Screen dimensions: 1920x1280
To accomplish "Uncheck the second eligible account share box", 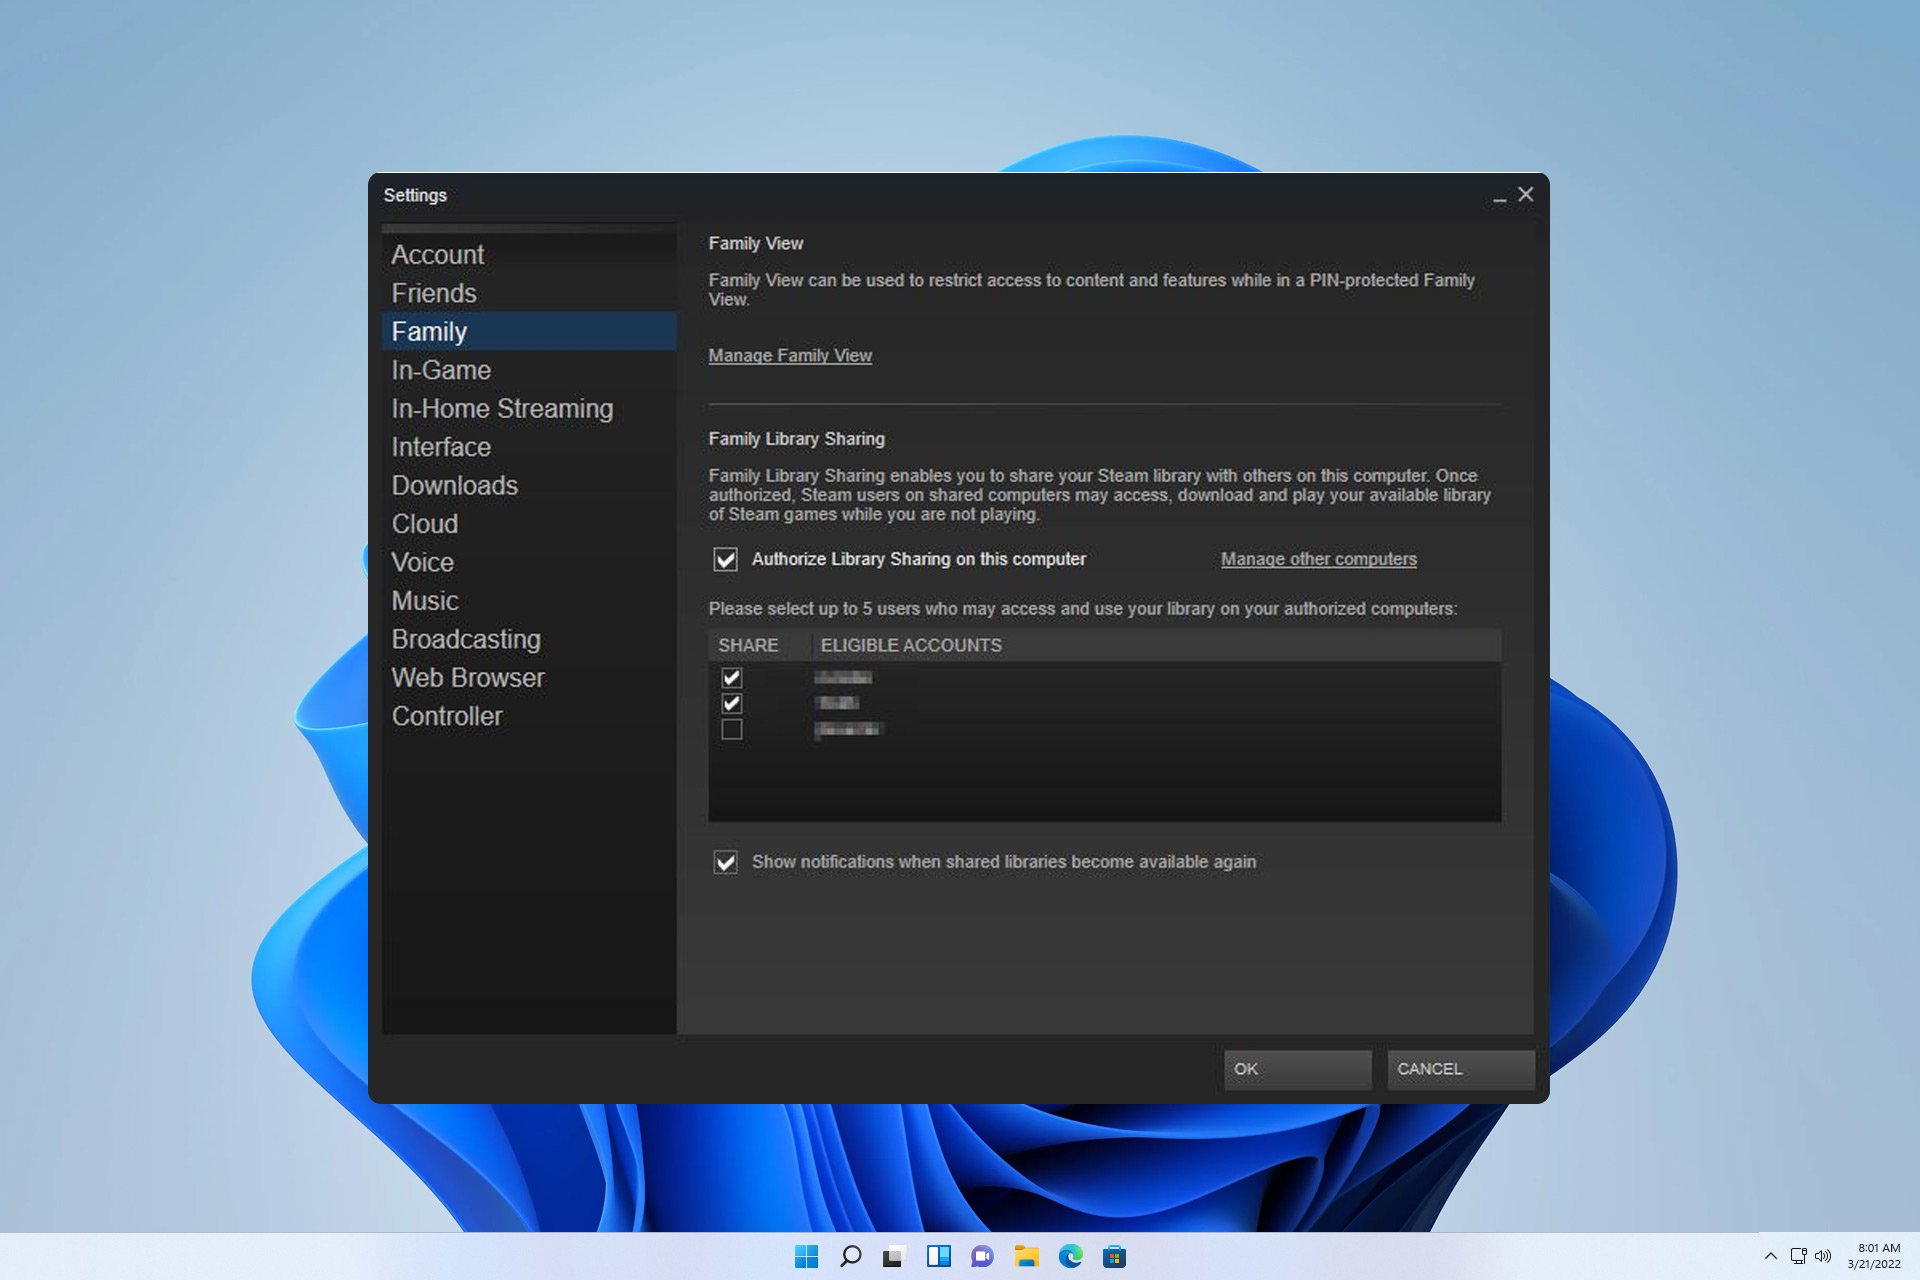I will pos(732,703).
